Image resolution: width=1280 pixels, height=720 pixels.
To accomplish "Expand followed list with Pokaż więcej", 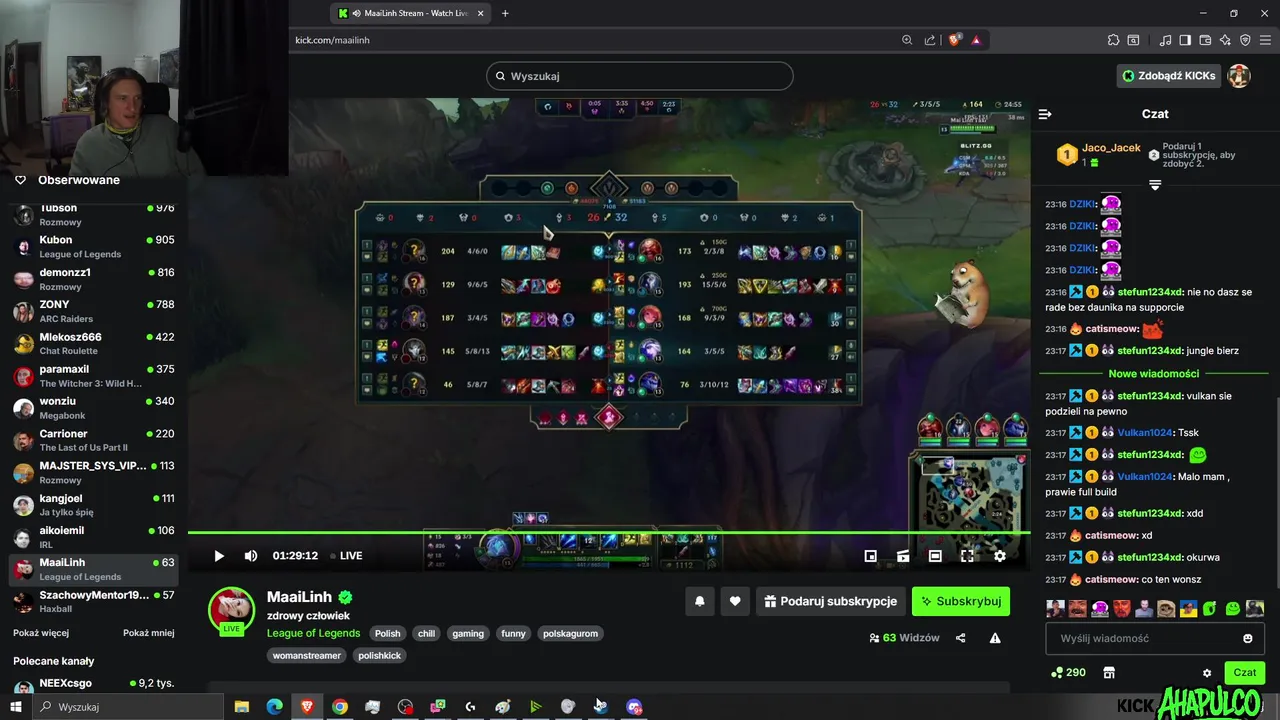I will pyautogui.click(x=41, y=633).
